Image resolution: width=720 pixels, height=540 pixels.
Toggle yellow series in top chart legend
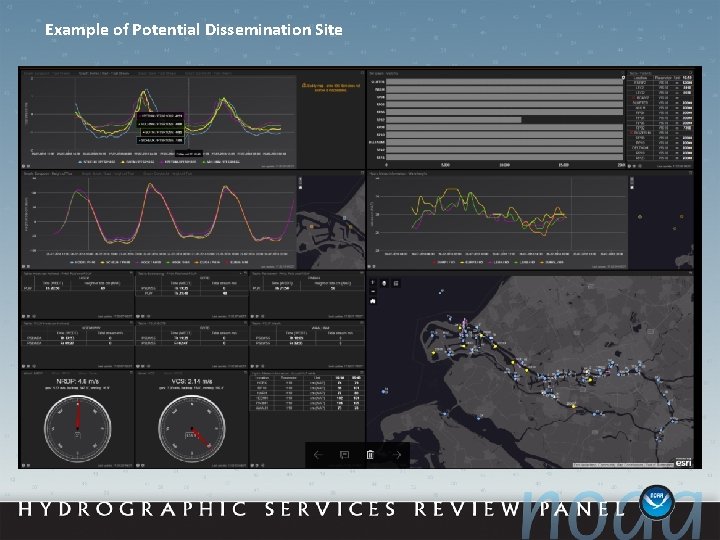coord(138,162)
